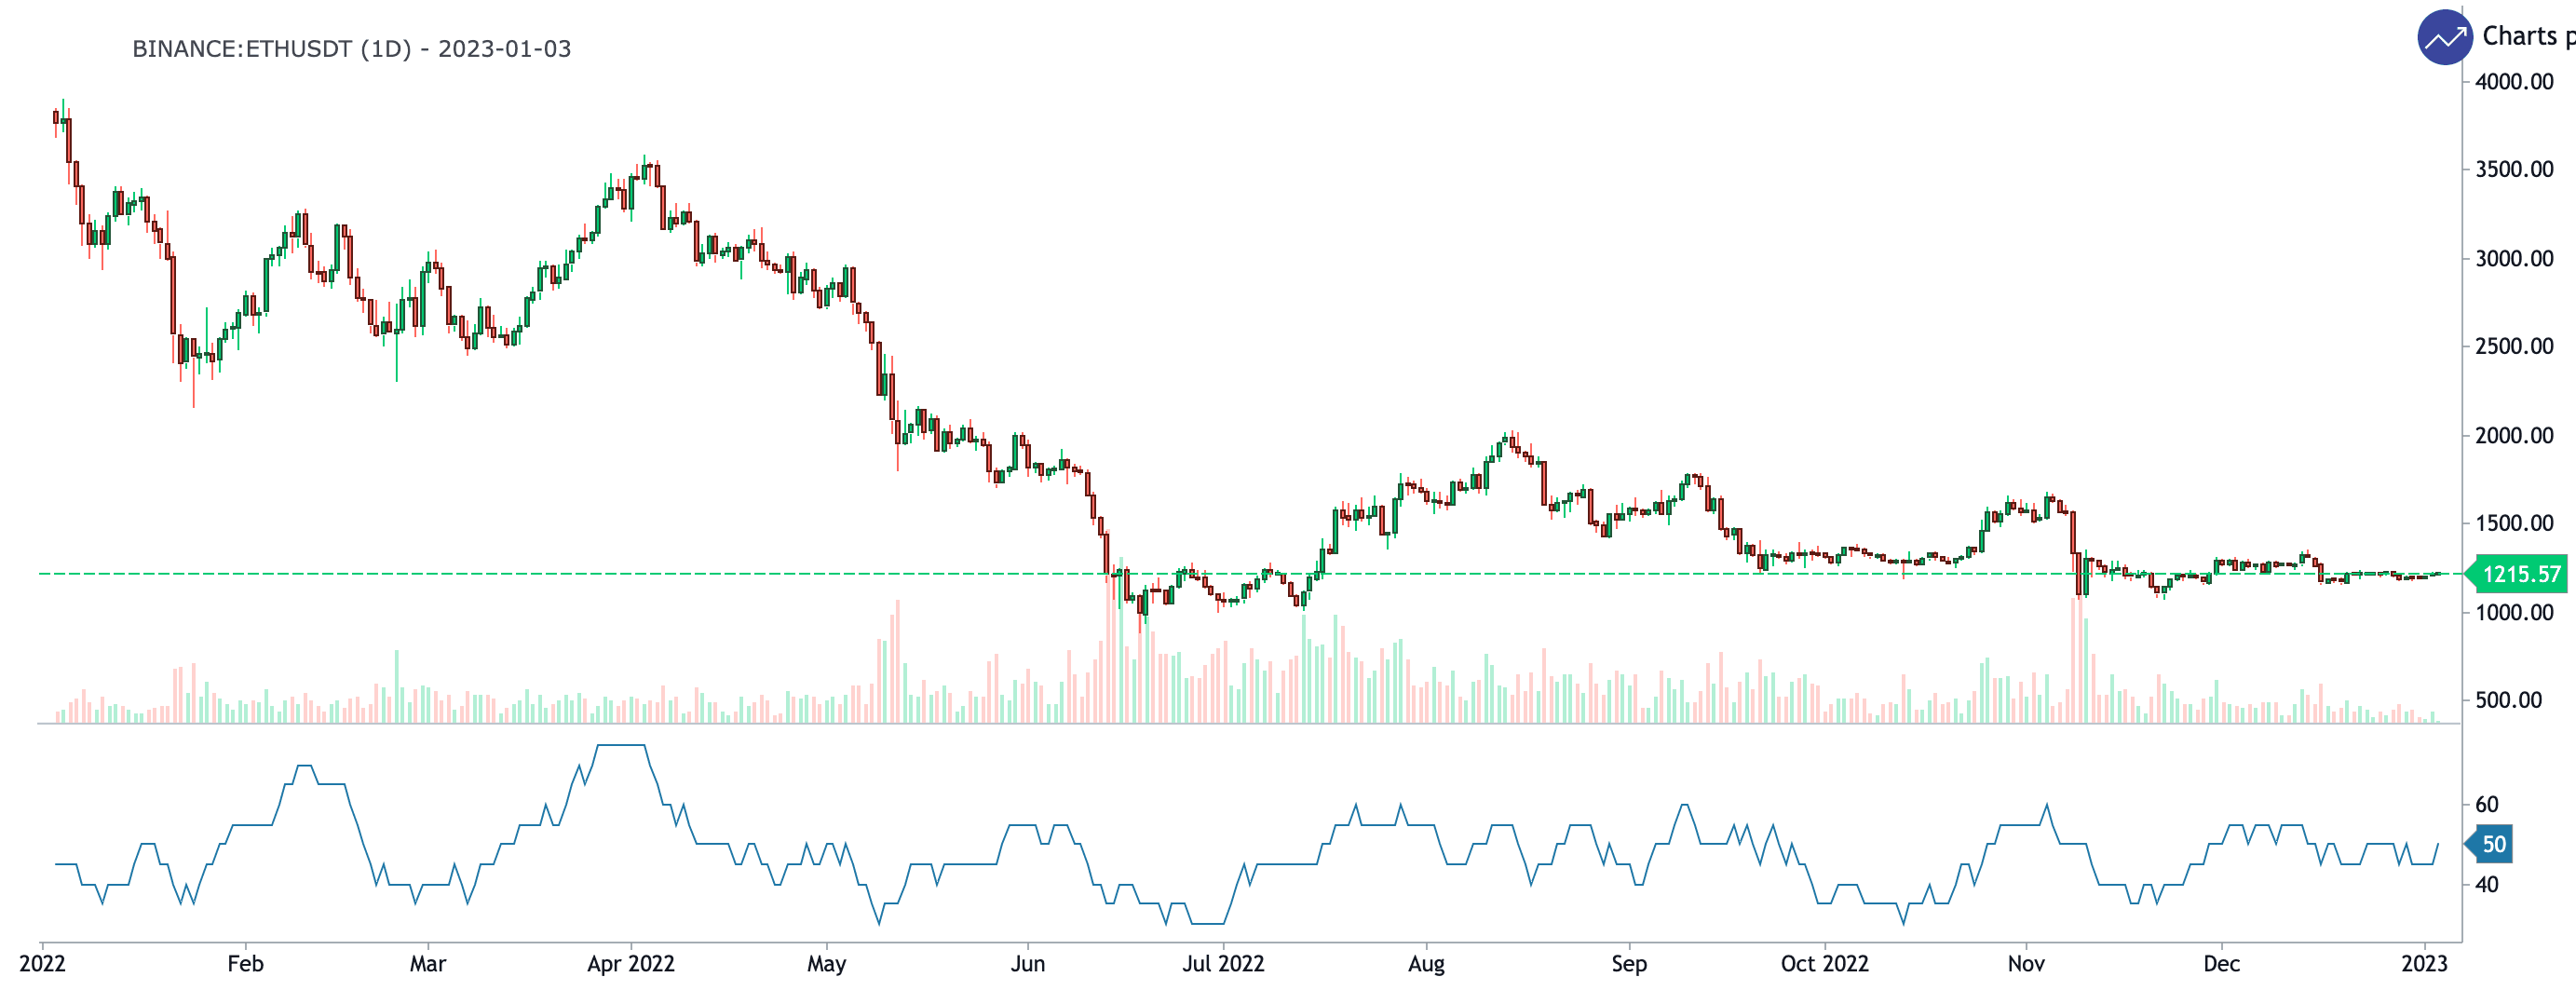Click the 60 level on RSI axis
The width and height of the screenshot is (2576, 1004).
[2486, 805]
